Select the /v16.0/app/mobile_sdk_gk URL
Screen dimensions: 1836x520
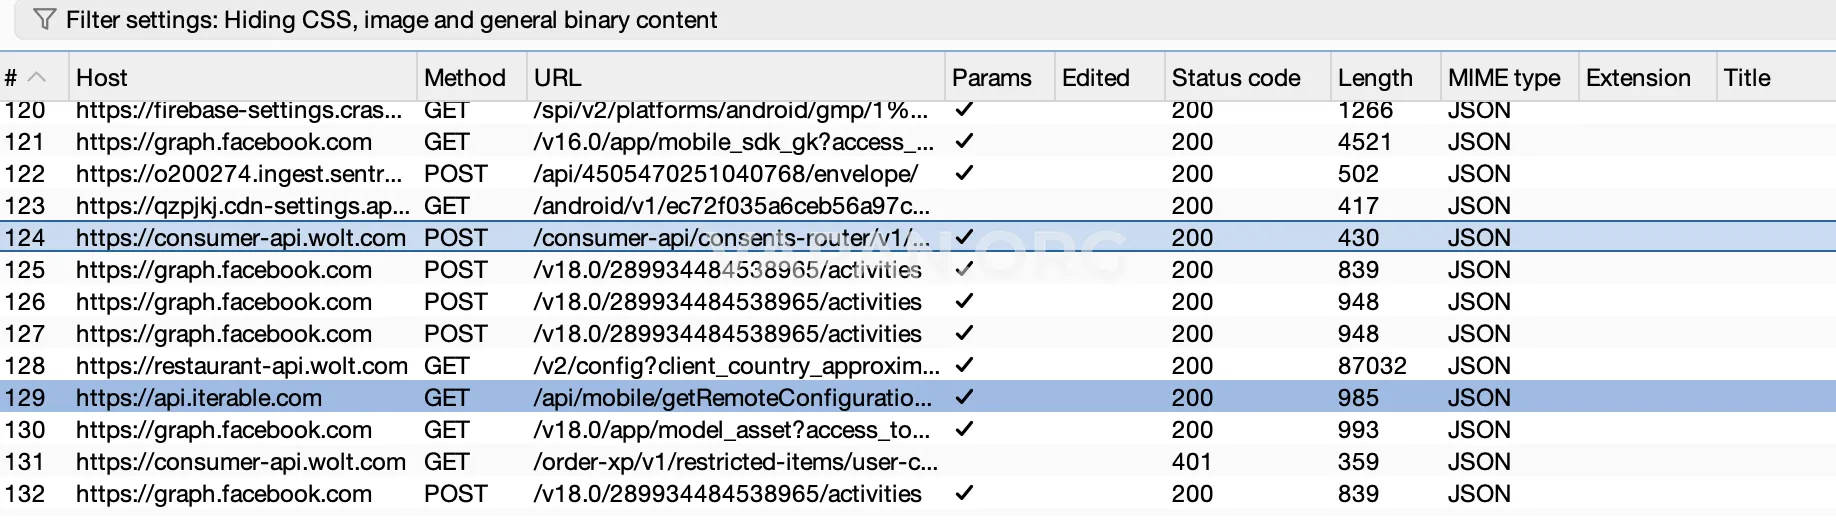coord(734,142)
